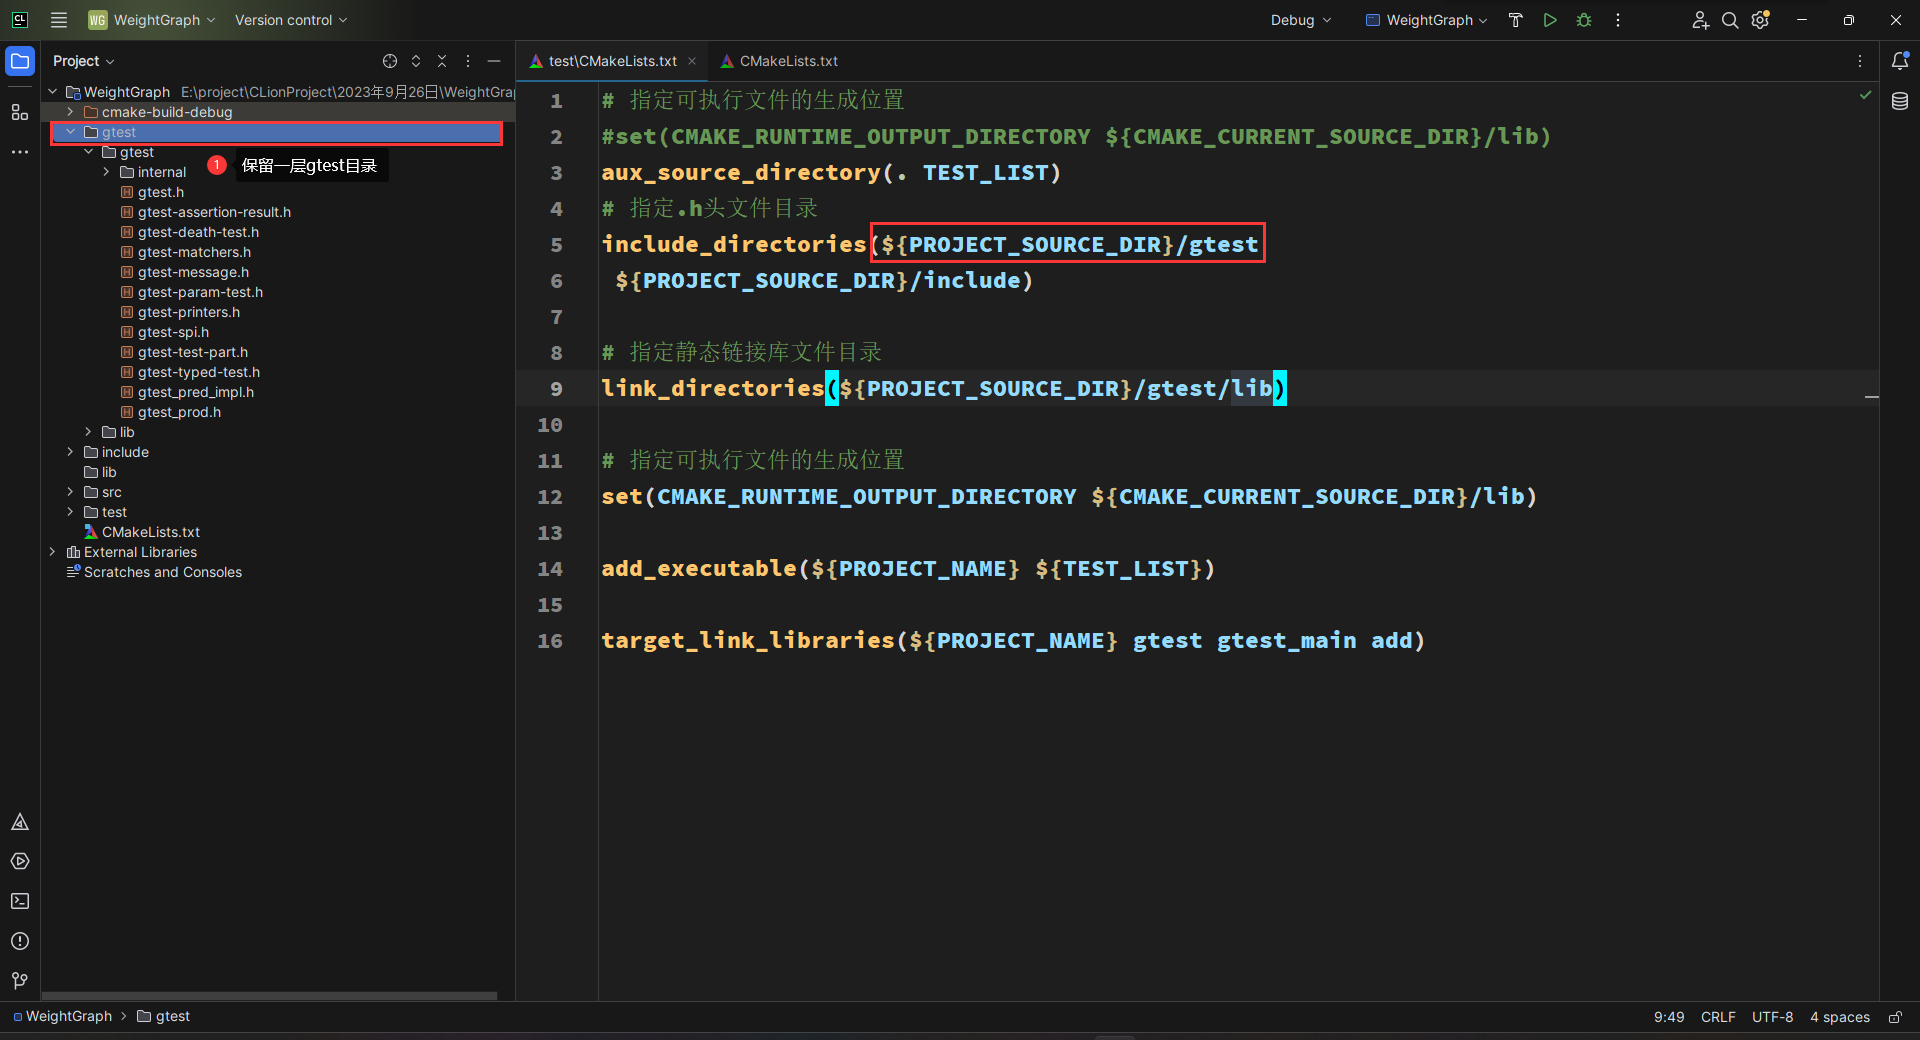Click the Project panel horizontal scrollbar
The height and width of the screenshot is (1040, 1920).
tap(270, 995)
